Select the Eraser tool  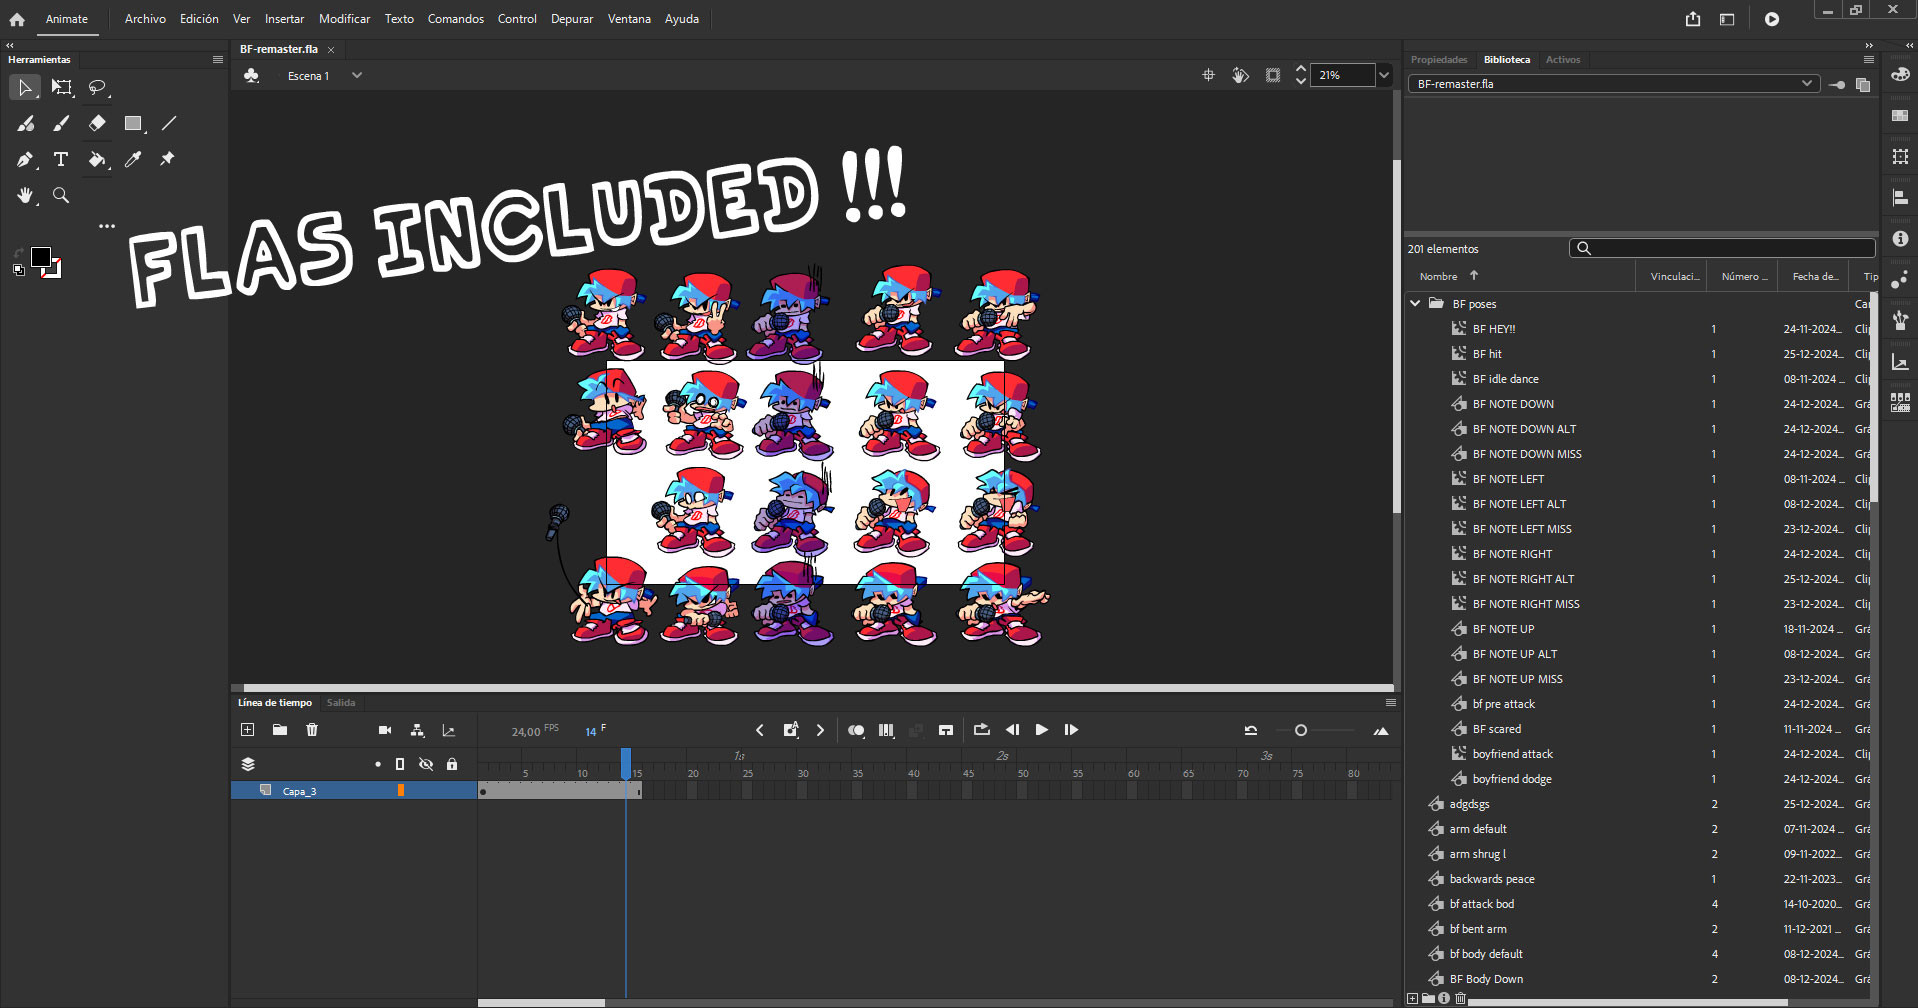[x=97, y=123]
